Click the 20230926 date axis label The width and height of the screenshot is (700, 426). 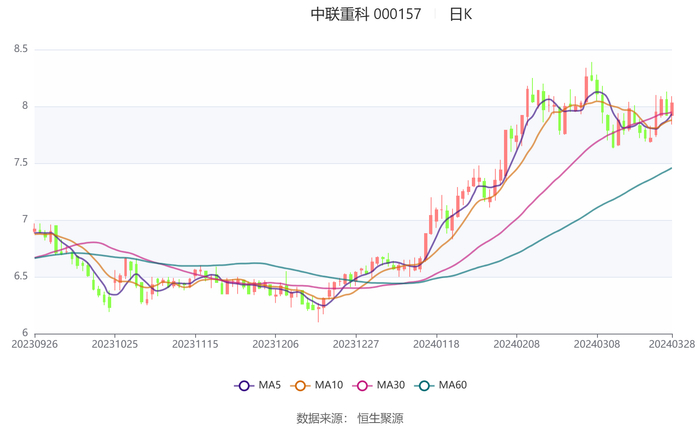pos(34,344)
